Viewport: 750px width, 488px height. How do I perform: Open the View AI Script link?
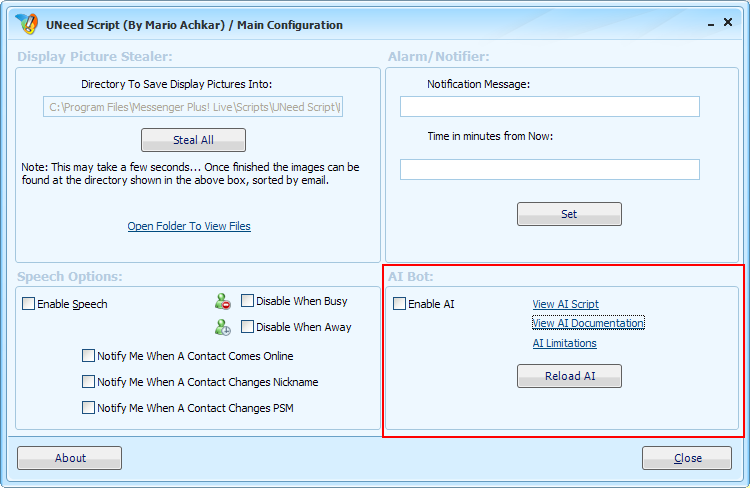565,304
